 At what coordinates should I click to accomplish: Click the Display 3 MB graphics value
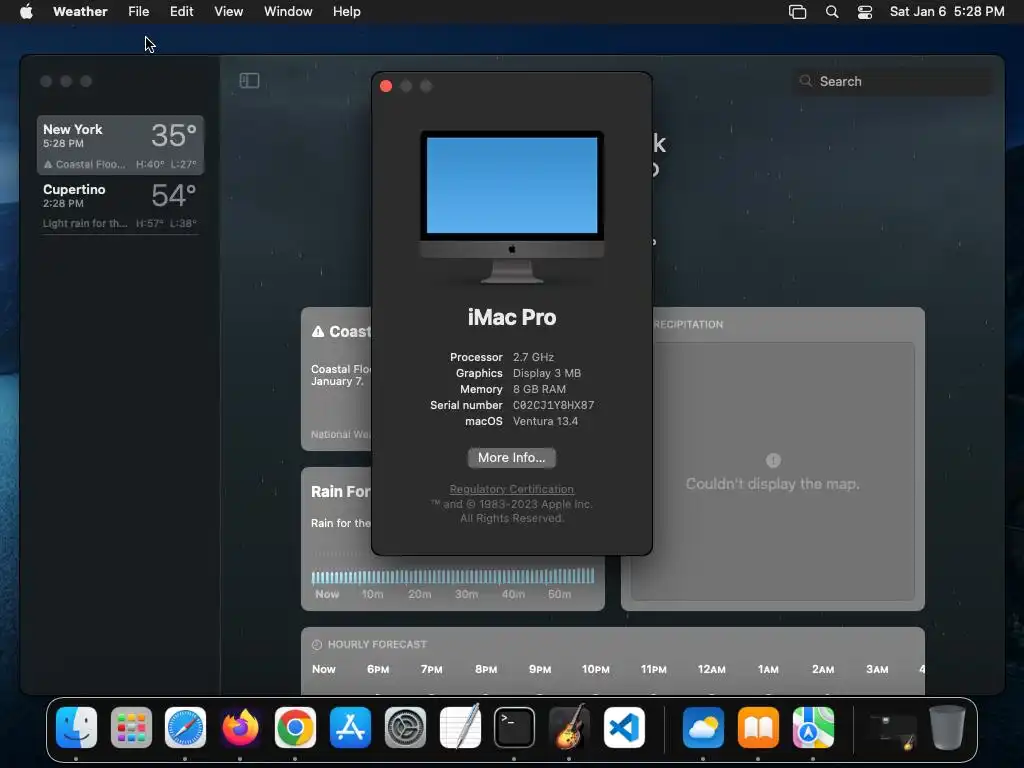coord(547,373)
